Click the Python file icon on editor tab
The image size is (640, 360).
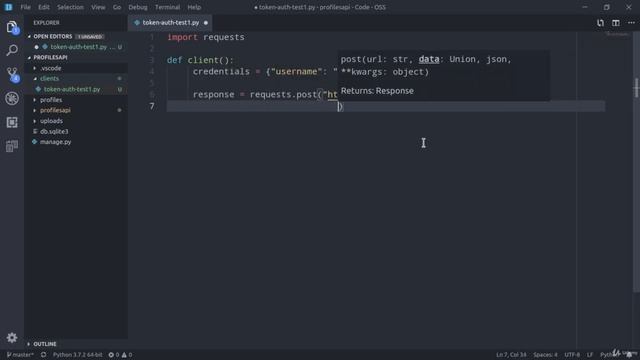point(137,23)
